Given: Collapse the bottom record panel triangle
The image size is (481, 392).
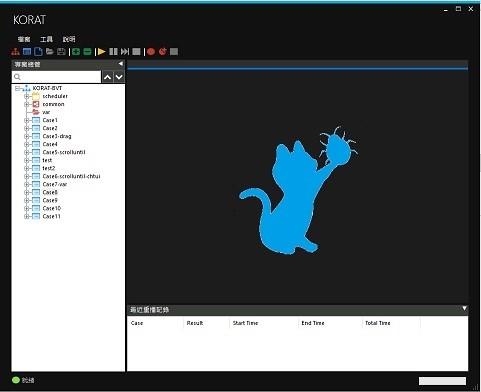Looking at the screenshot, I should 464,309.
